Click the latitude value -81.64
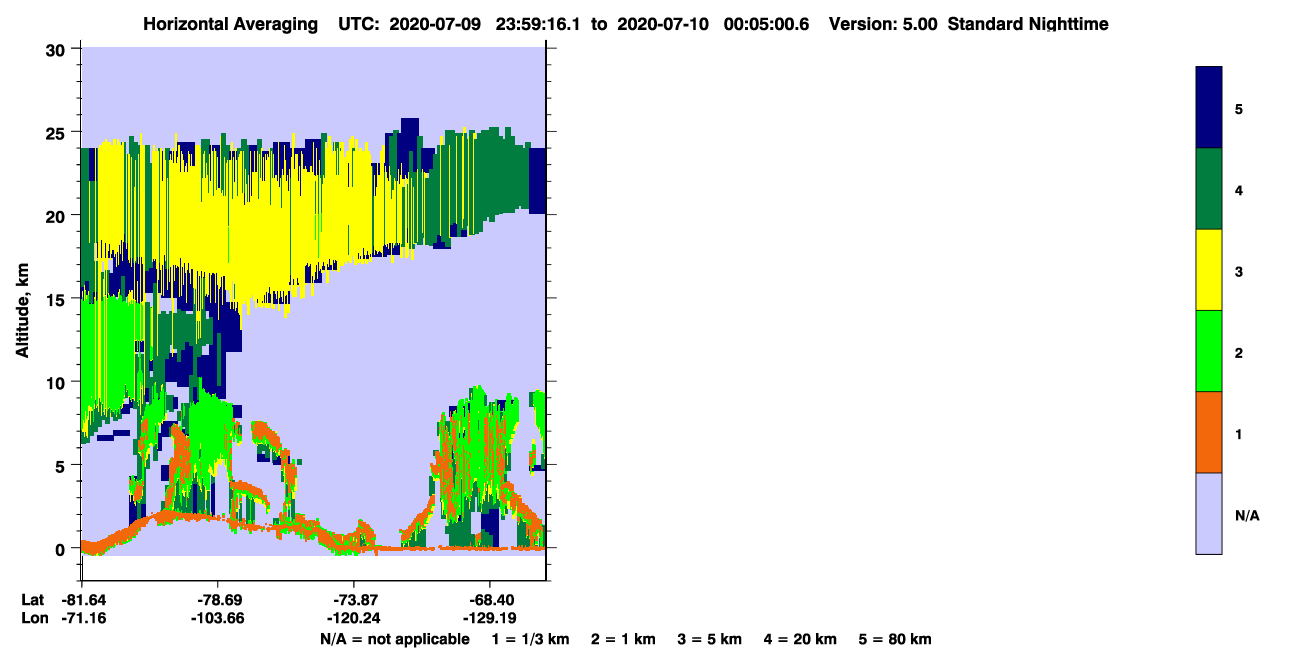Viewport: 1300px width, 667px height. pos(82,600)
